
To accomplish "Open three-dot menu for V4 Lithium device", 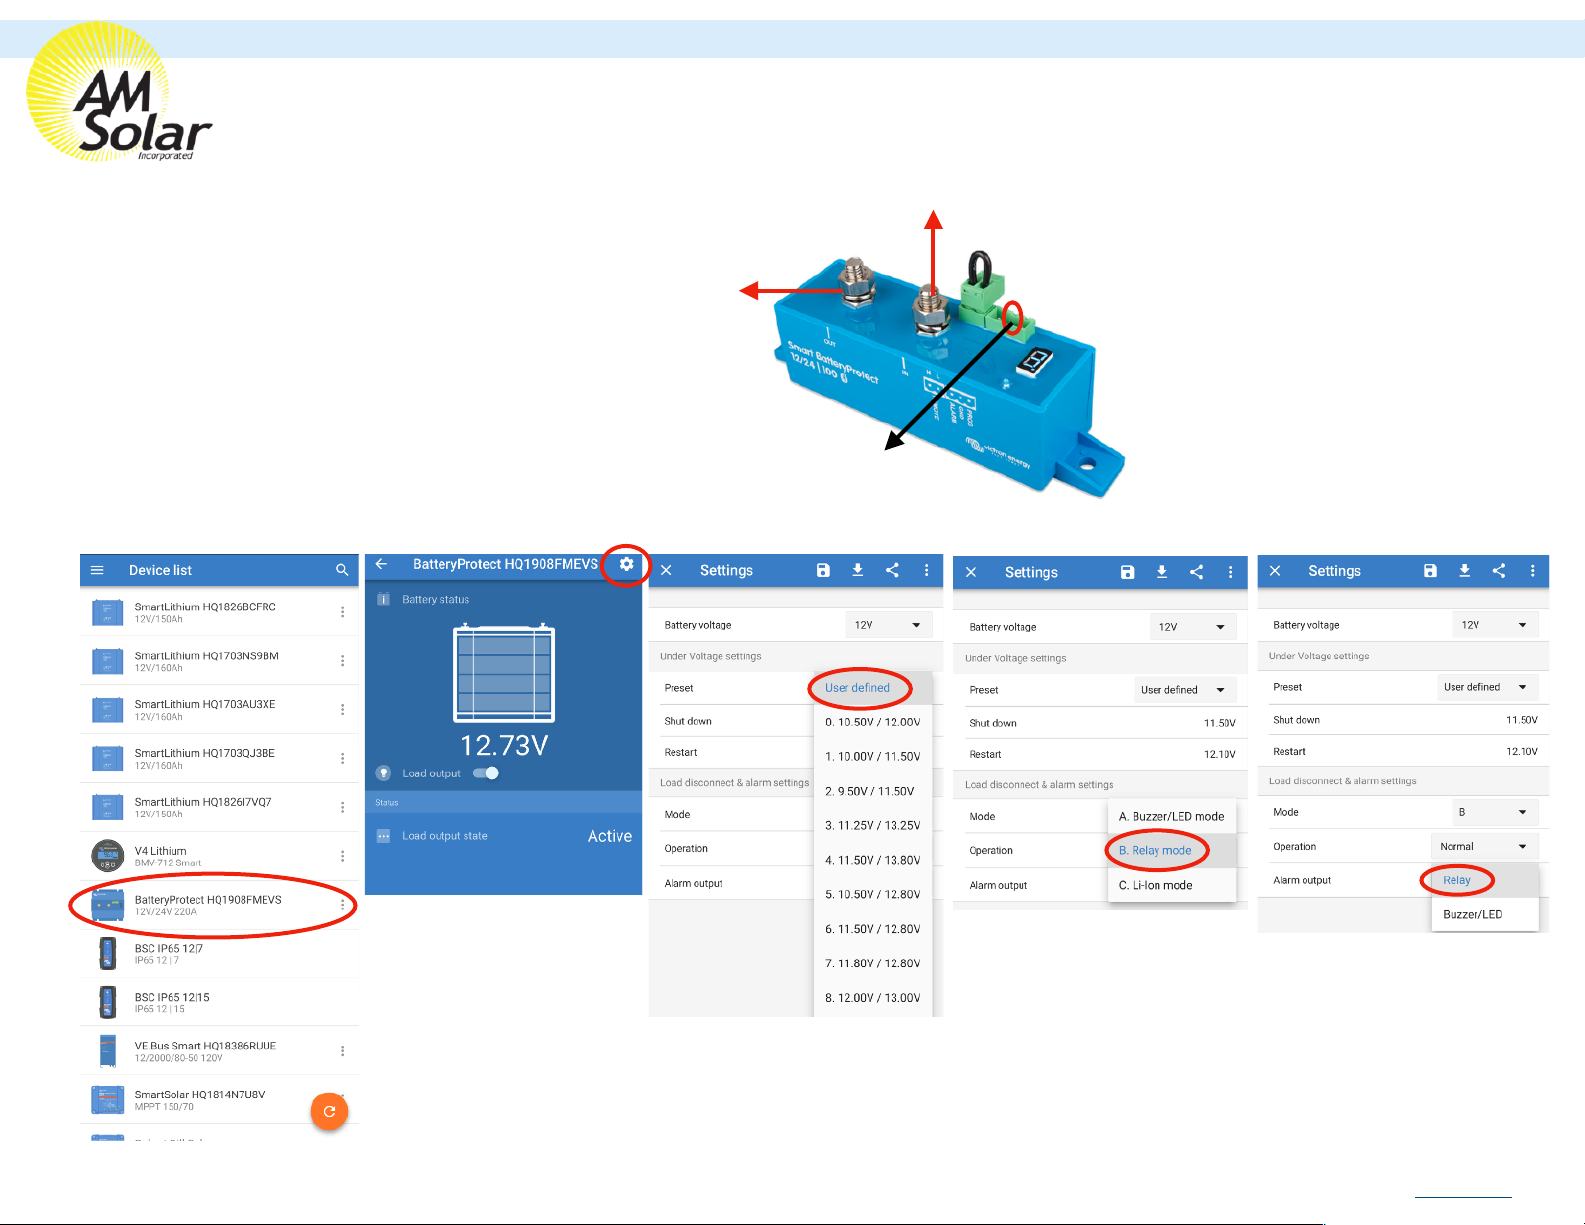I will (x=342, y=856).
